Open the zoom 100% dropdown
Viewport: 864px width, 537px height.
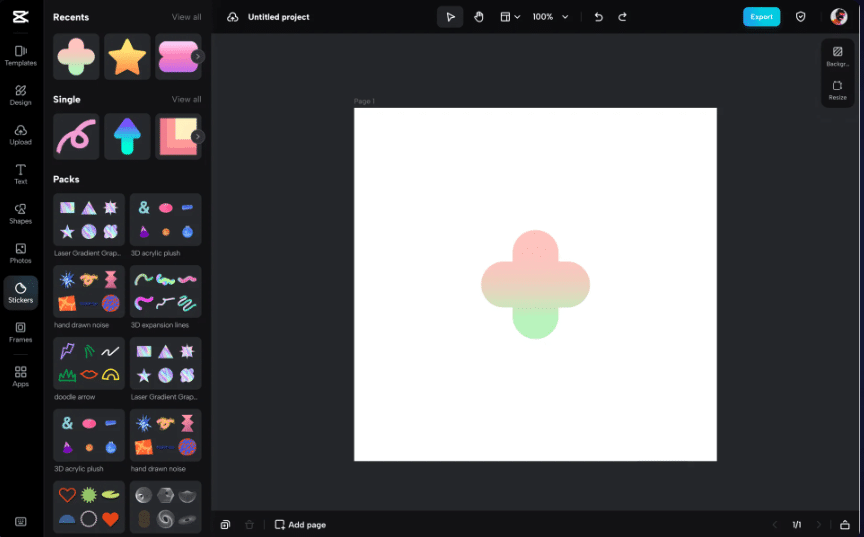550,17
